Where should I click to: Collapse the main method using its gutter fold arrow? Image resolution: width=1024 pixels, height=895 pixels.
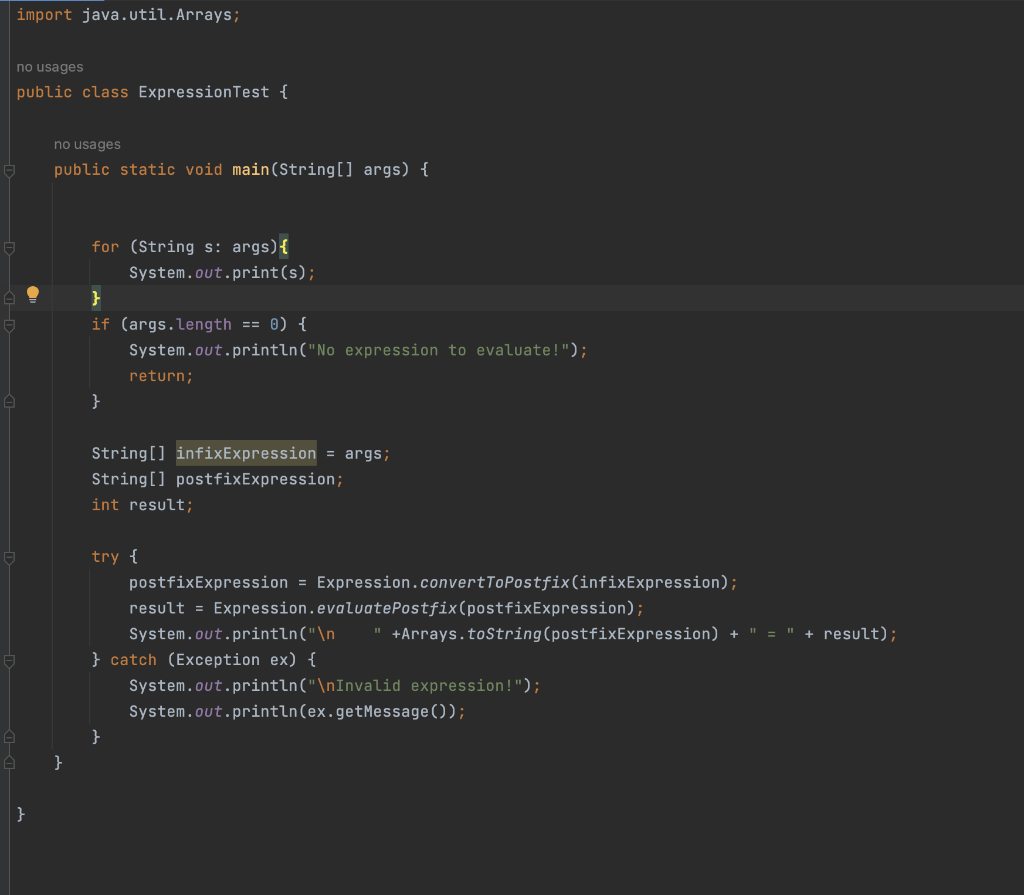(x=8, y=169)
